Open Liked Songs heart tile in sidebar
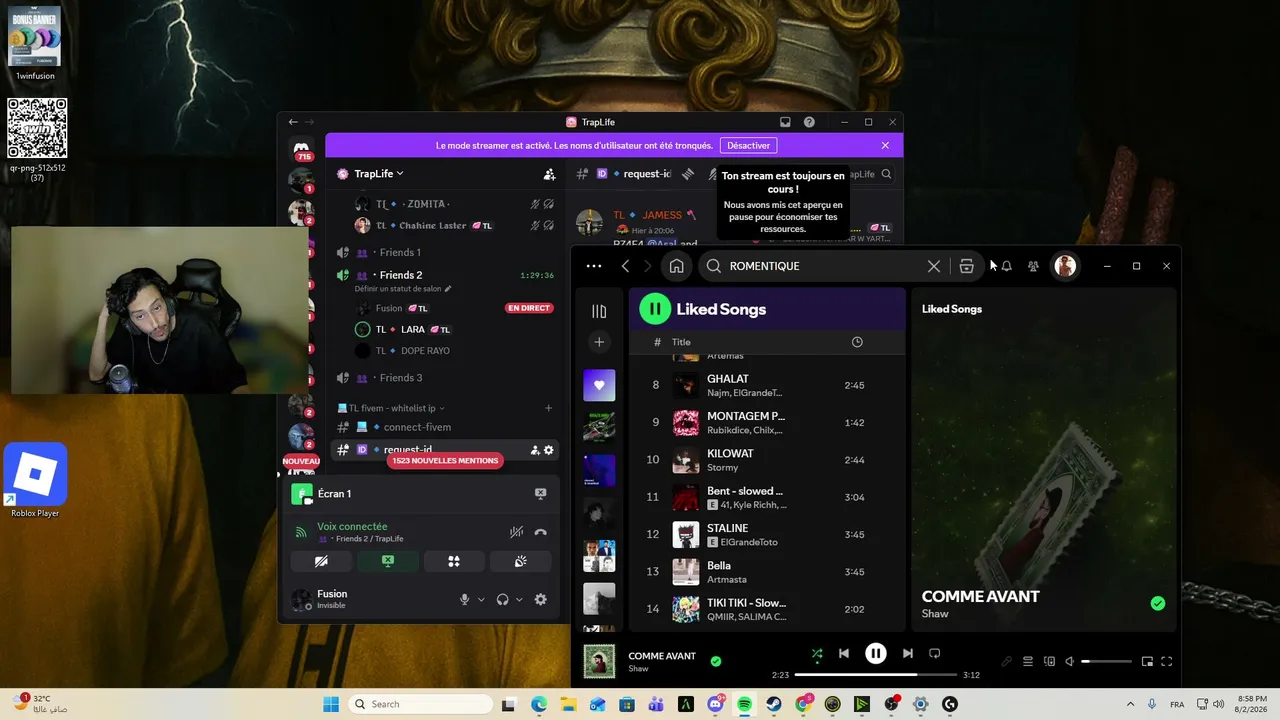The image size is (1280, 720). coord(599,385)
